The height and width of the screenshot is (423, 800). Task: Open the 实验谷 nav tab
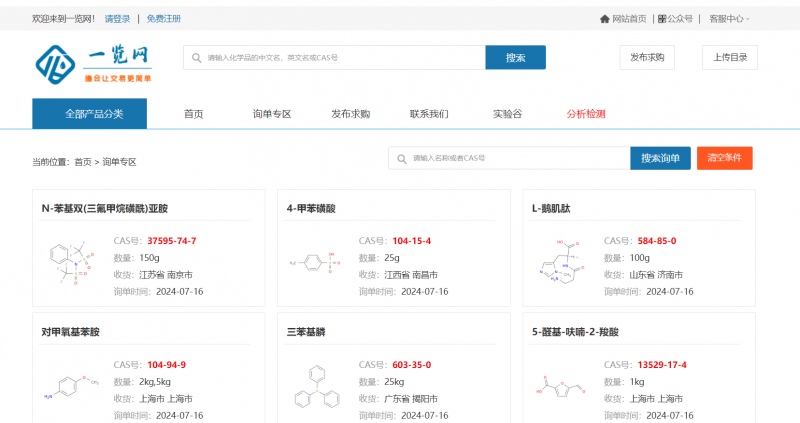[x=508, y=114]
